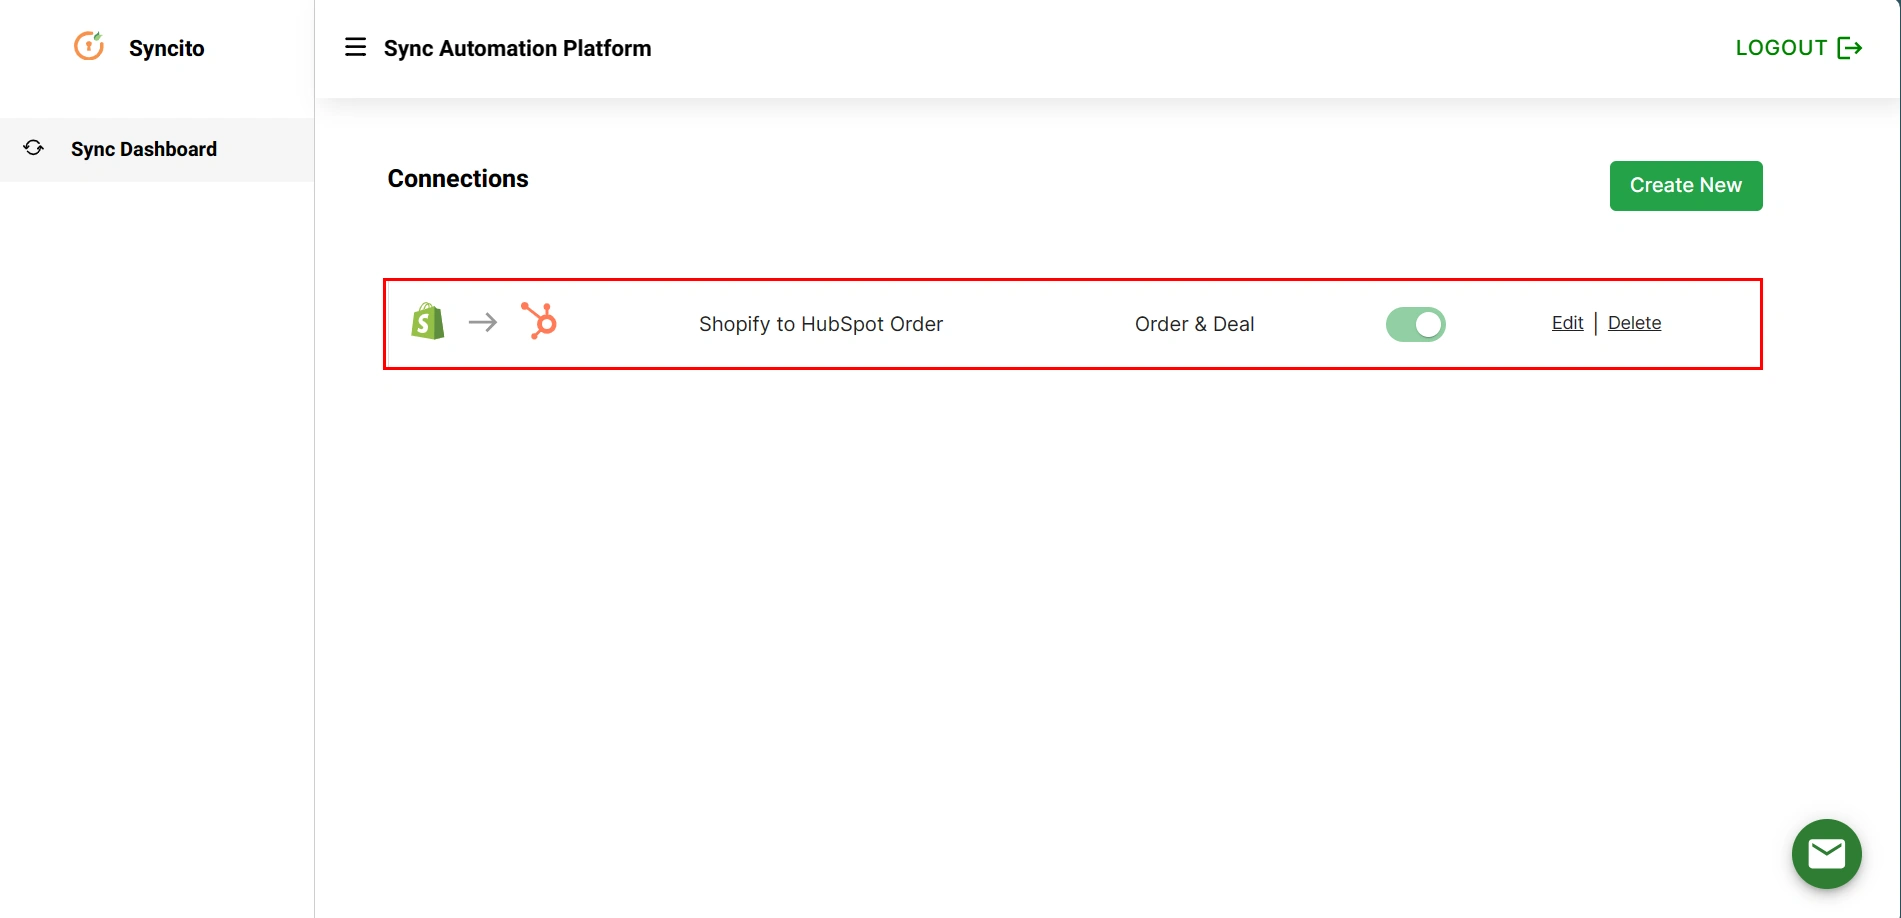Click LOGOUT in the top bar
The height and width of the screenshot is (918, 1901).
coord(1782,46)
